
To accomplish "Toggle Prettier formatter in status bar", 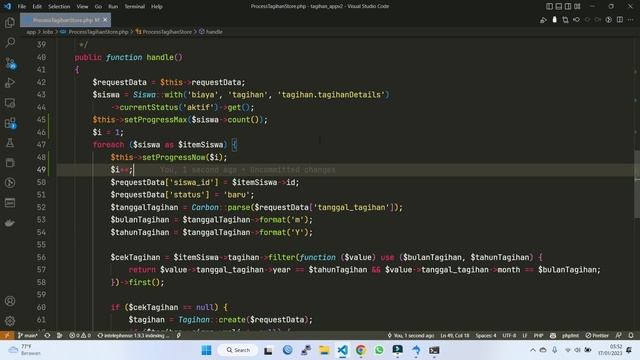I will pyautogui.click(x=597, y=335).
